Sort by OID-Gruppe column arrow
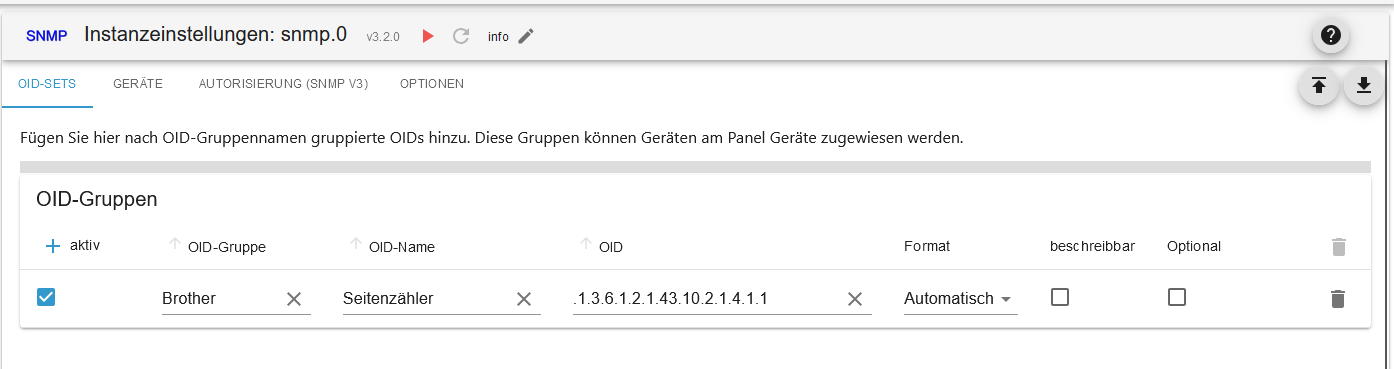The height and width of the screenshot is (369, 1394). (x=175, y=245)
